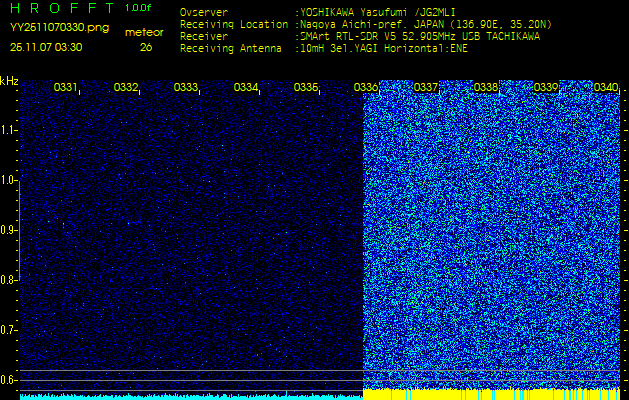
Task: Click the 0332 time marker
Action: click(126, 87)
